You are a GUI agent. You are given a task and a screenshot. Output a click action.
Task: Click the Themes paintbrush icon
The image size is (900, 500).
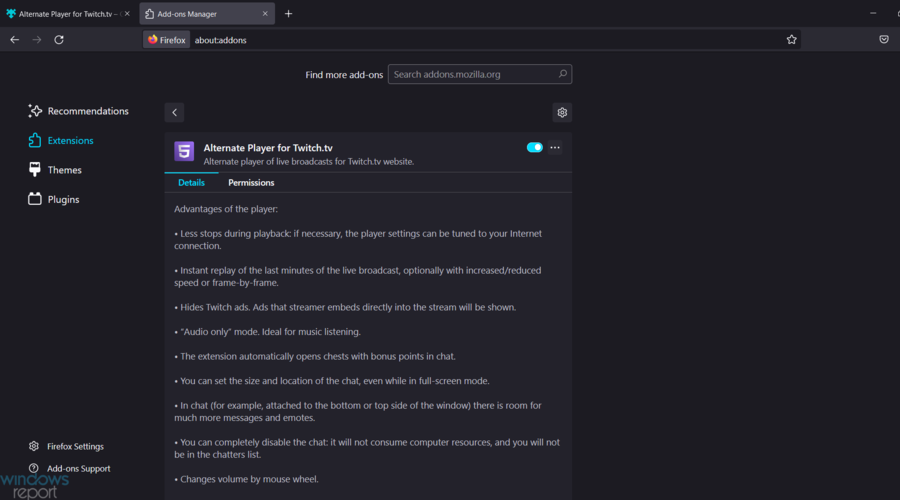click(35, 169)
